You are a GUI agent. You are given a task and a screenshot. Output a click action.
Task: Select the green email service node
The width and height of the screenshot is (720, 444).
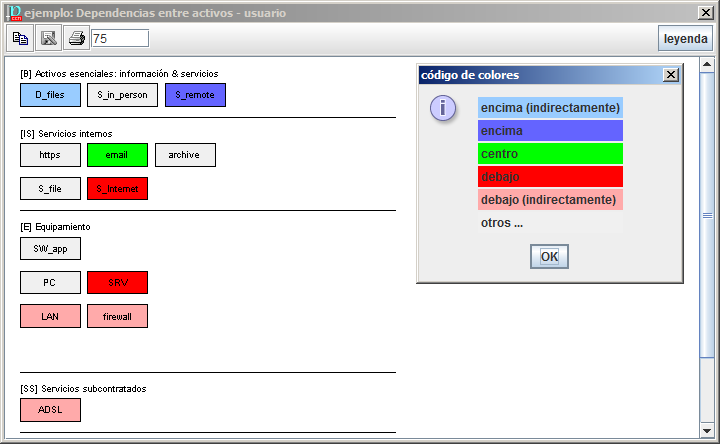[x=117, y=155]
